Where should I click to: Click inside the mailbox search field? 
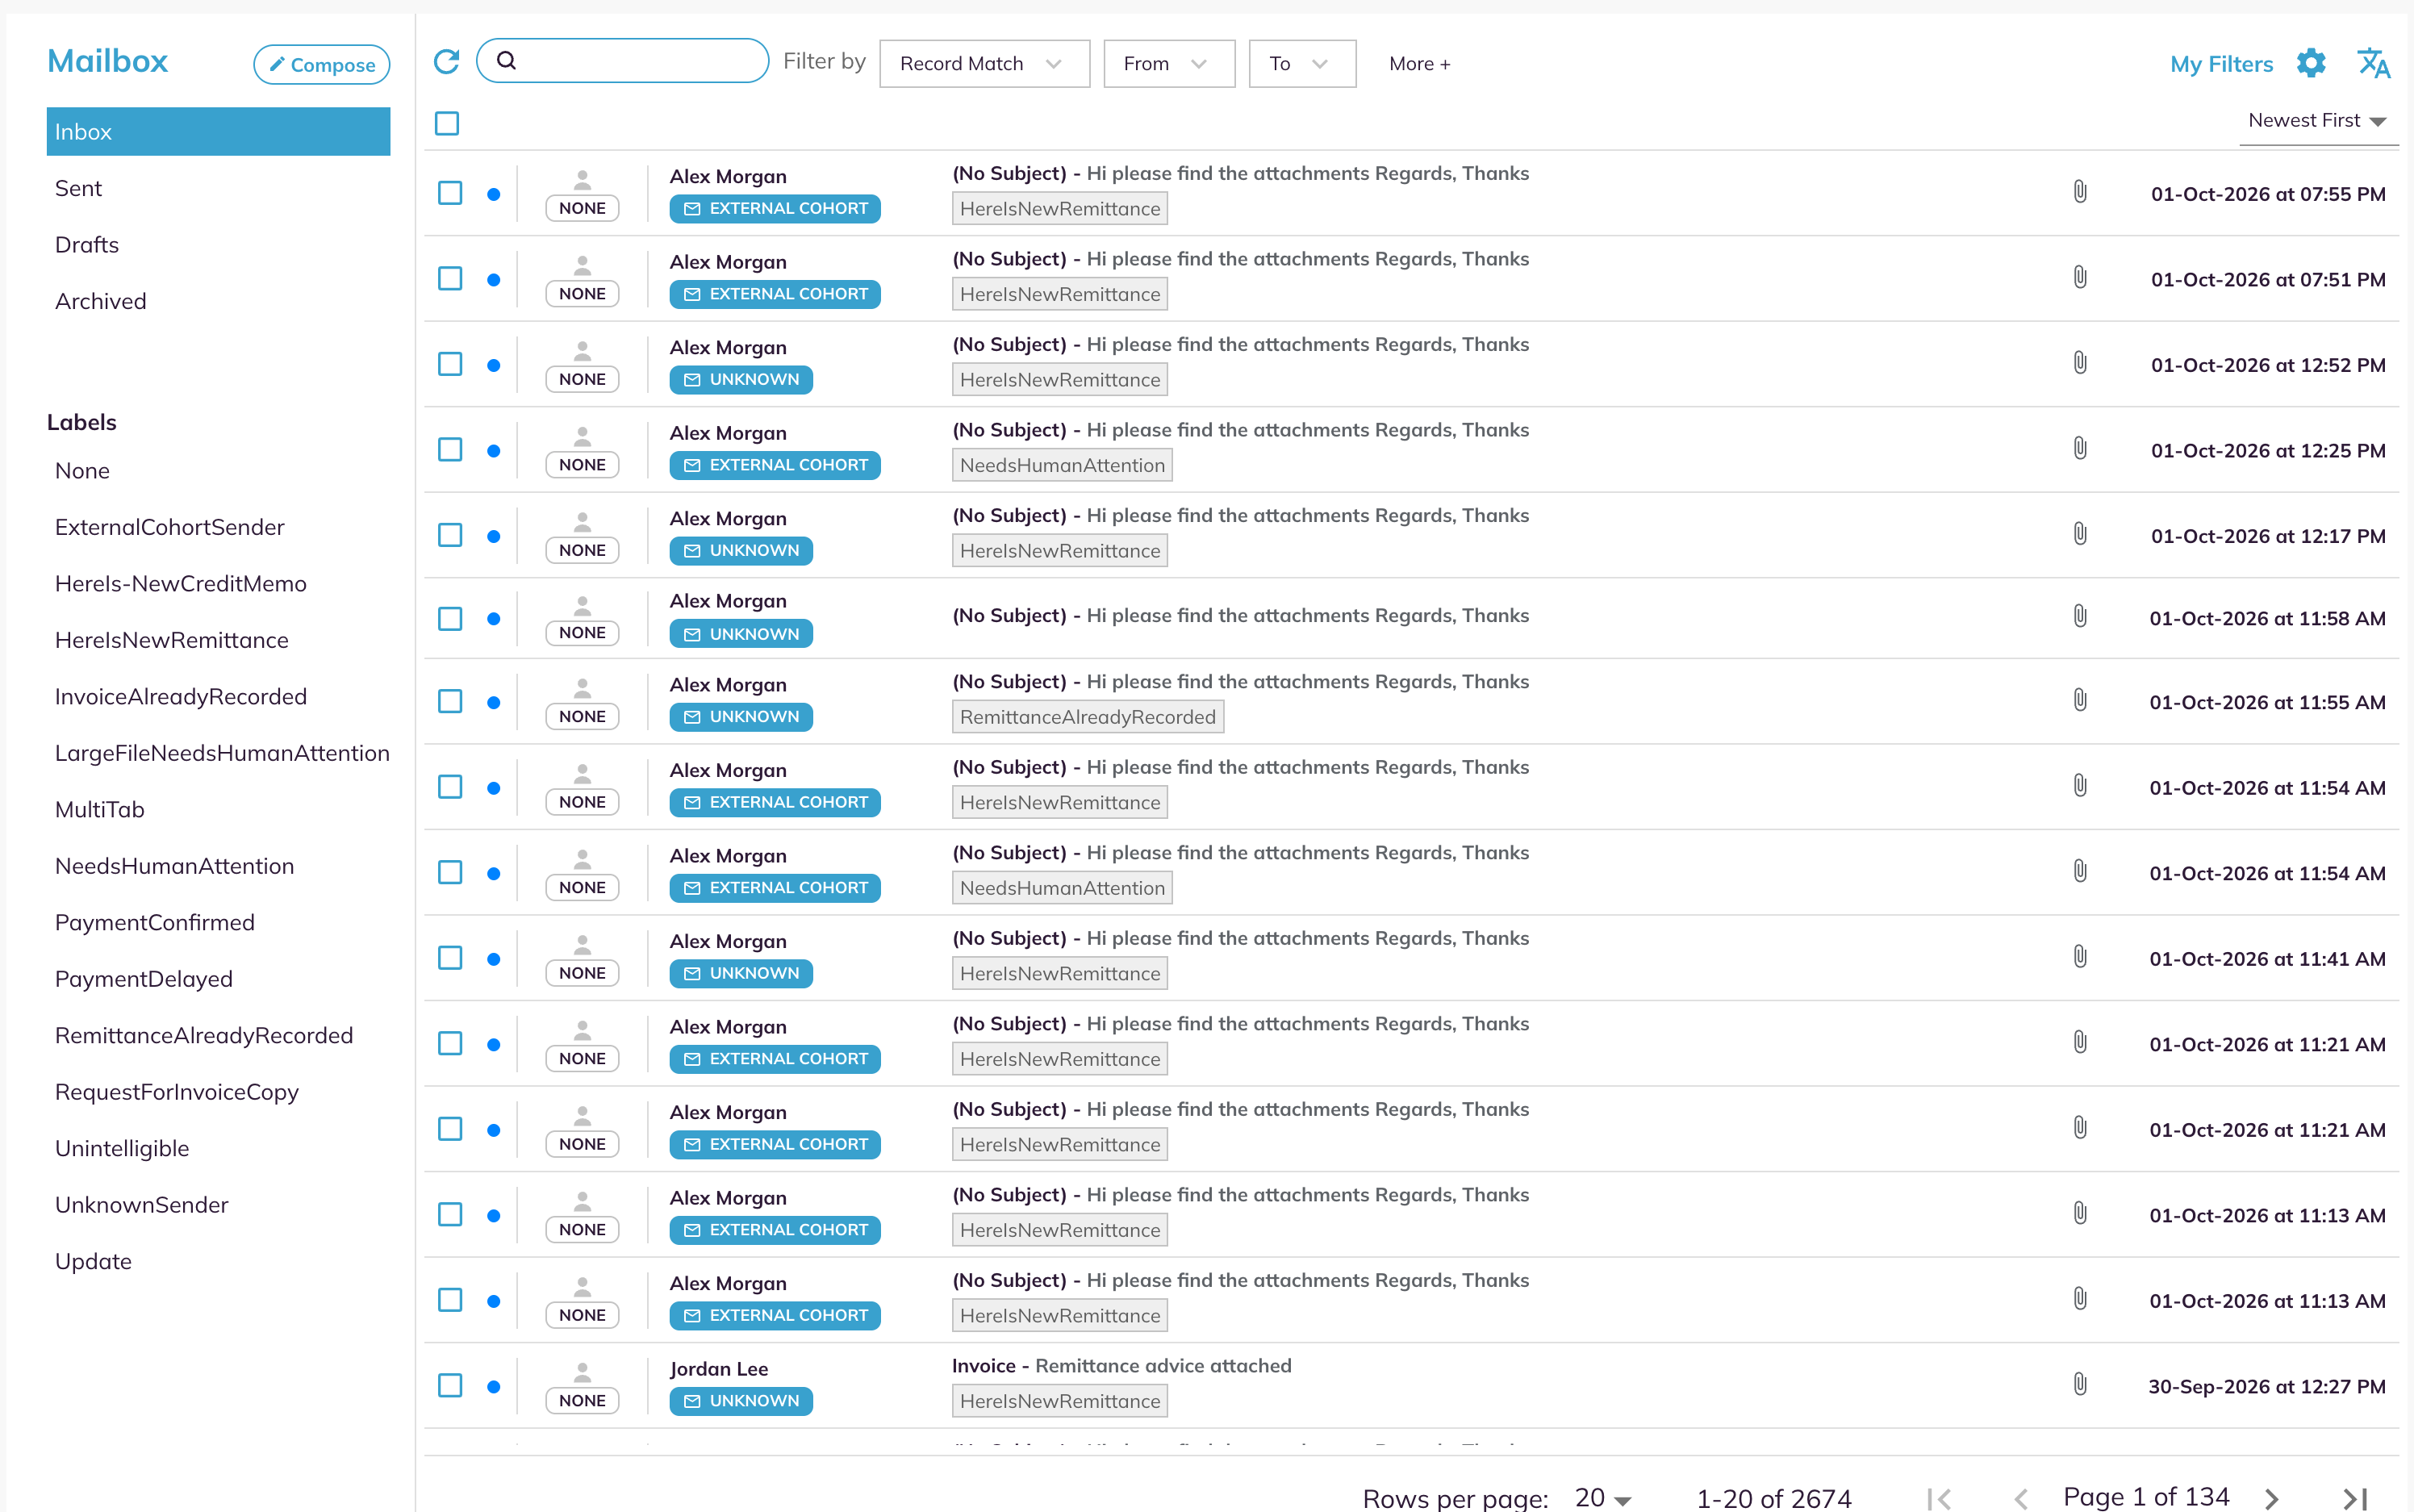click(x=622, y=61)
